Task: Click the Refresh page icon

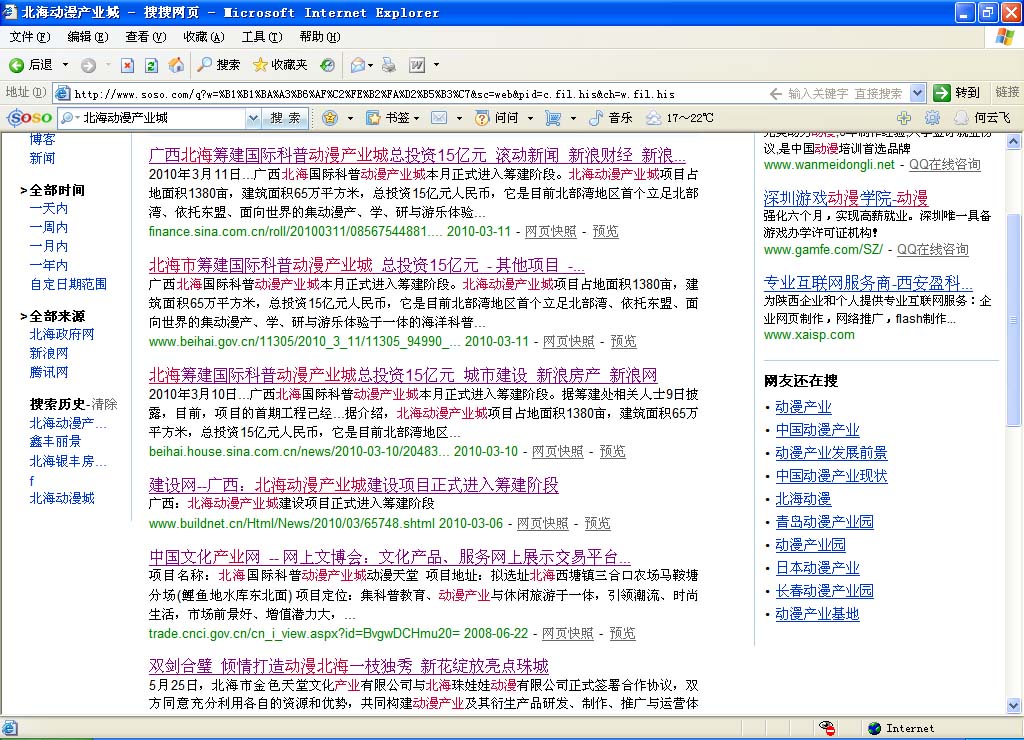Action: [152, 65]
